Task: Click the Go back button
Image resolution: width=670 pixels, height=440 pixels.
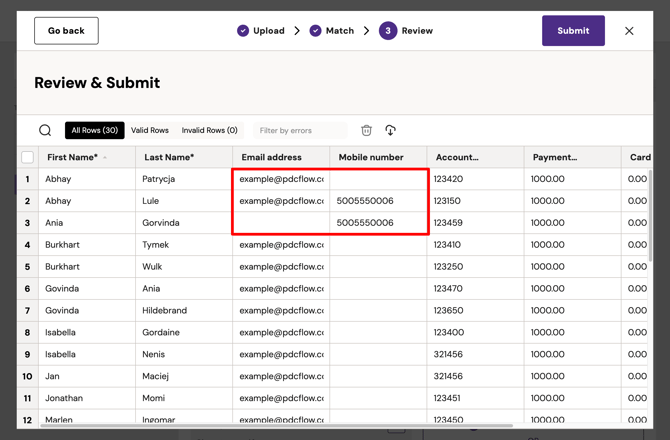Action: click(66, 31)
